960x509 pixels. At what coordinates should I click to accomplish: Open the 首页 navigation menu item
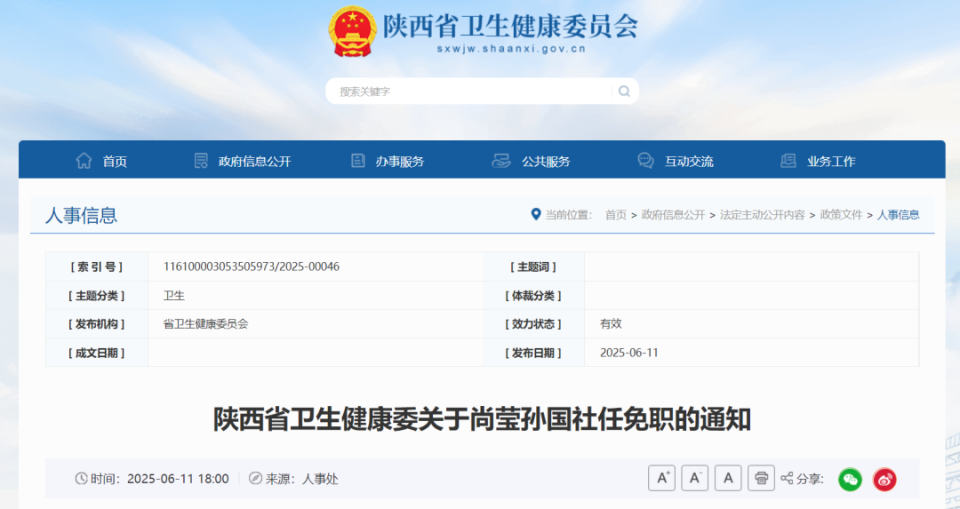coord(114,161)
